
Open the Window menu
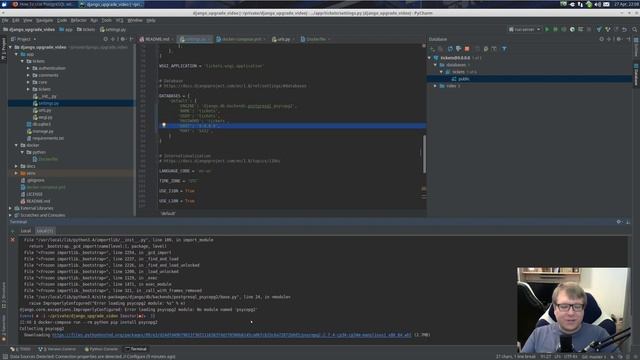(135, 20)
